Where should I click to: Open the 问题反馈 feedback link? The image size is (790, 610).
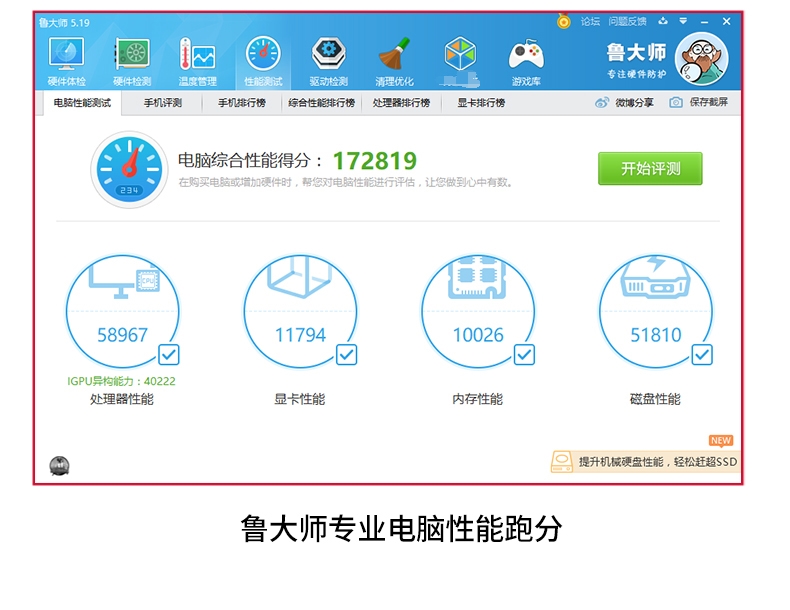pos(627,21)
